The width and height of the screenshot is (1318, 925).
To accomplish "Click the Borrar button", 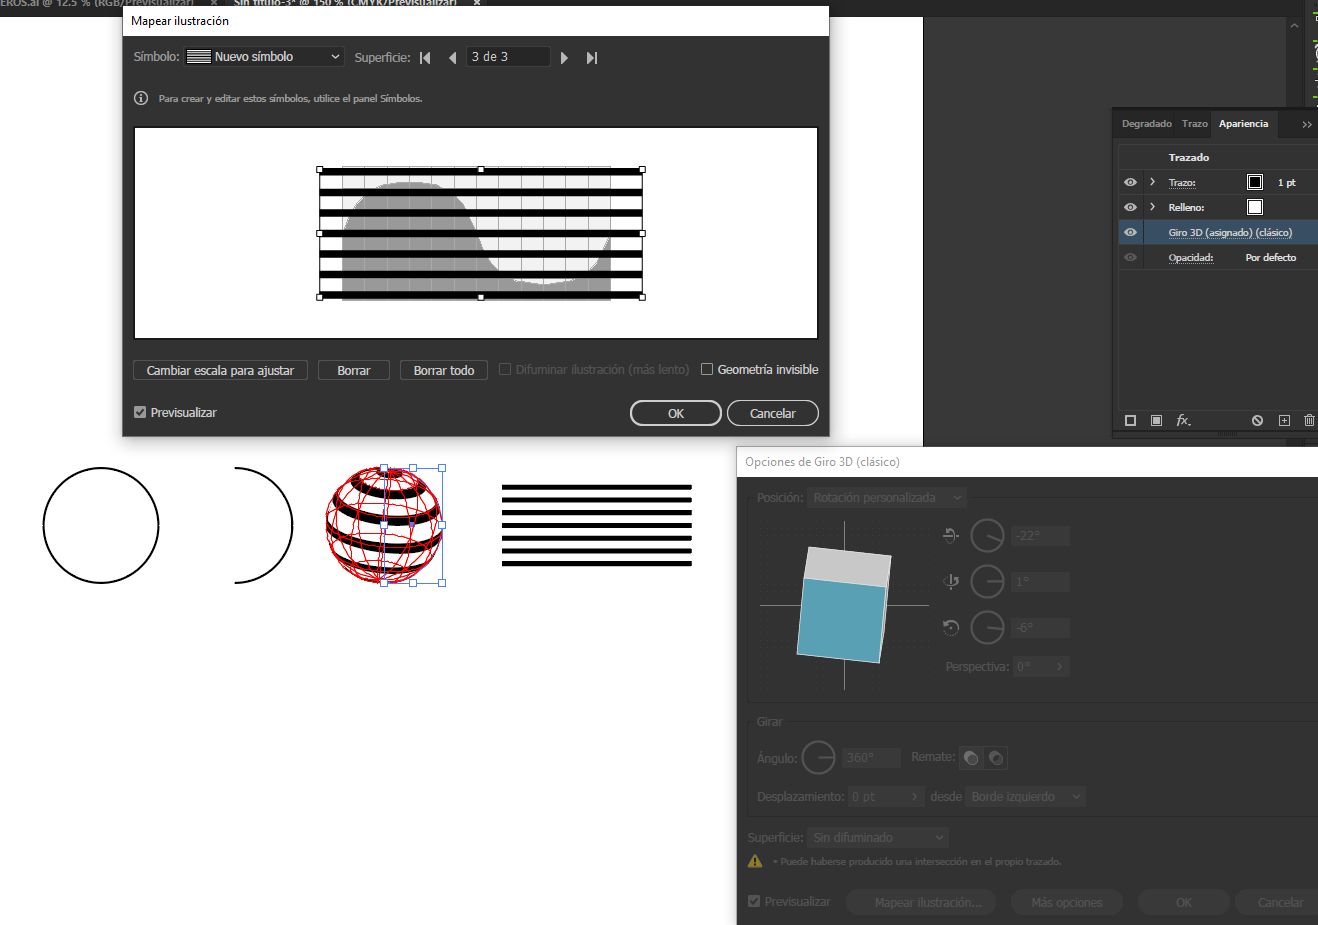I will 354,370.
